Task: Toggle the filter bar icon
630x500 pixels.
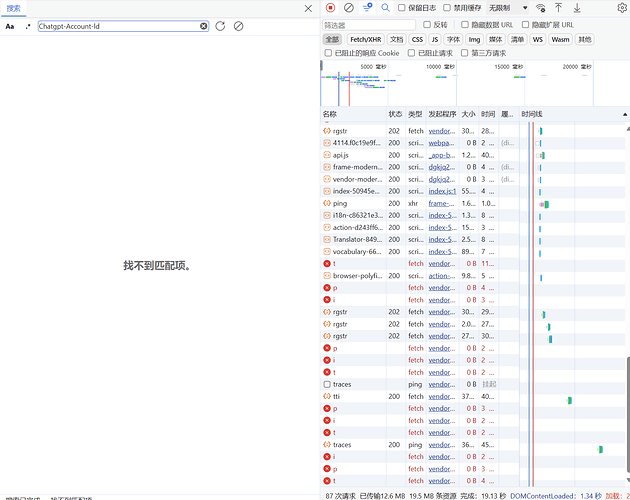Action: 367,8
